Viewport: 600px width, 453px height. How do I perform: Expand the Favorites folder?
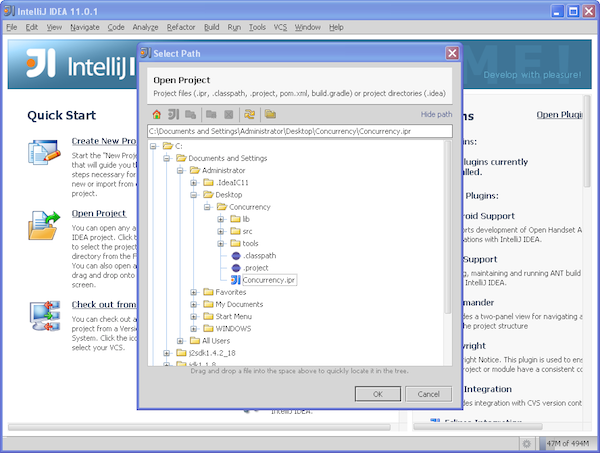coord(194,292)
